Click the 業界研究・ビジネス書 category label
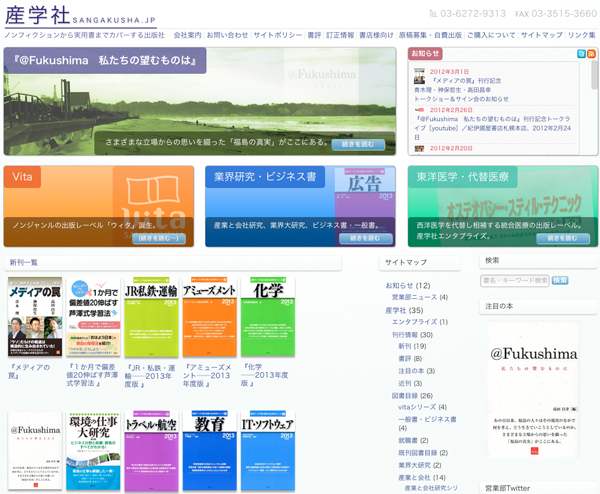600x494 pixels. pyautogui.click(x=265, y=177)
